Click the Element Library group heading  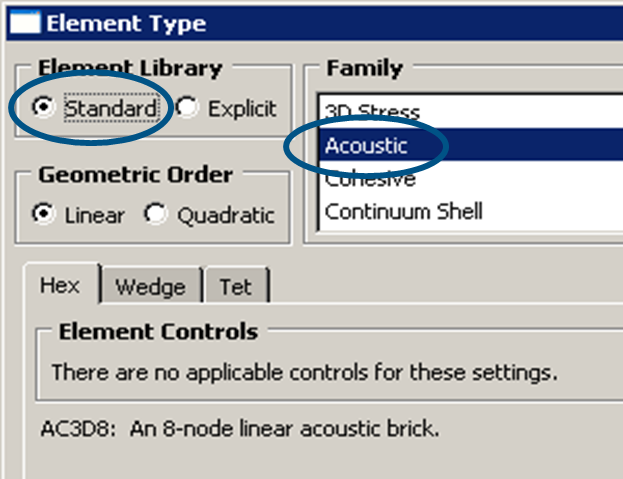tap(130, 68)
